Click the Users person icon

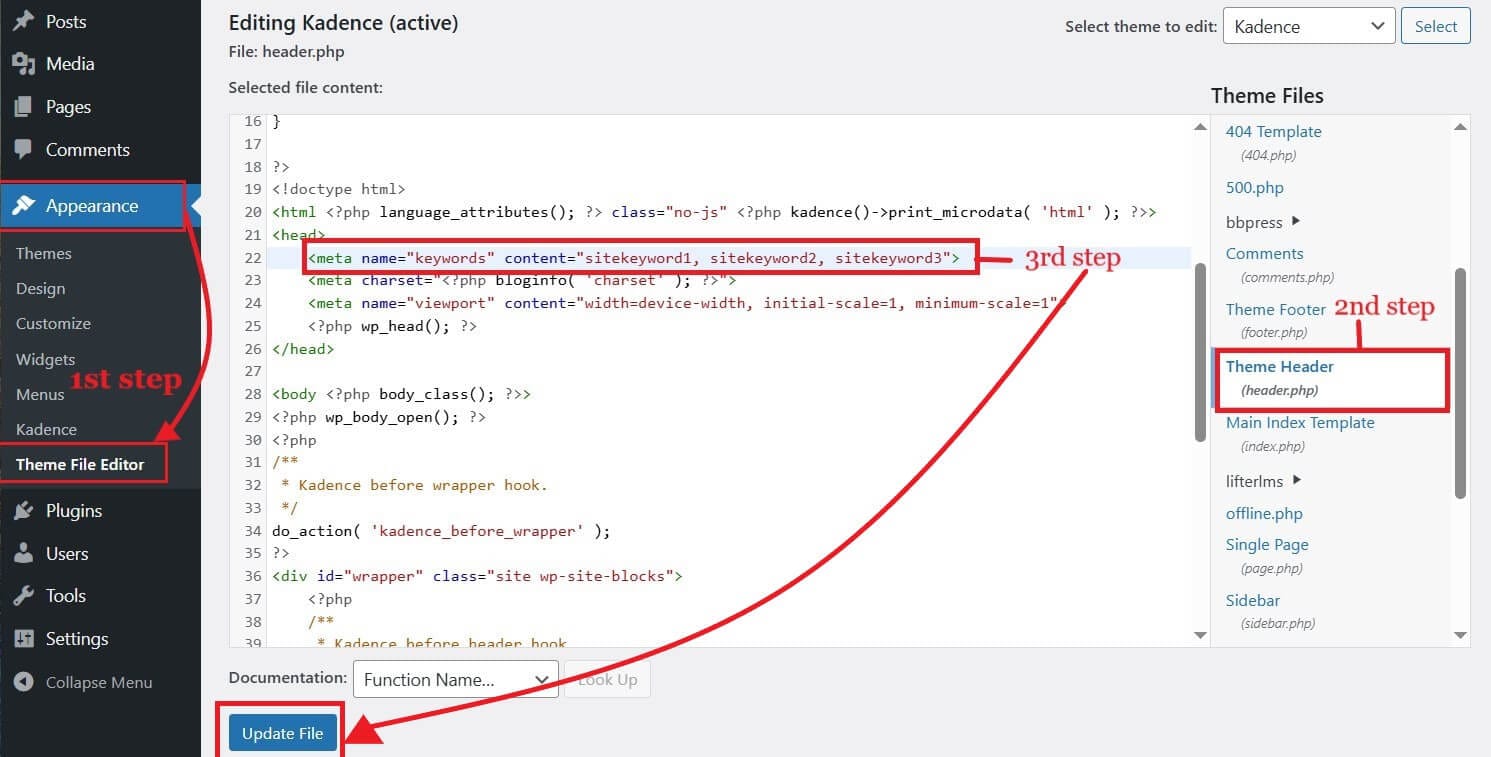pos(23,554)
